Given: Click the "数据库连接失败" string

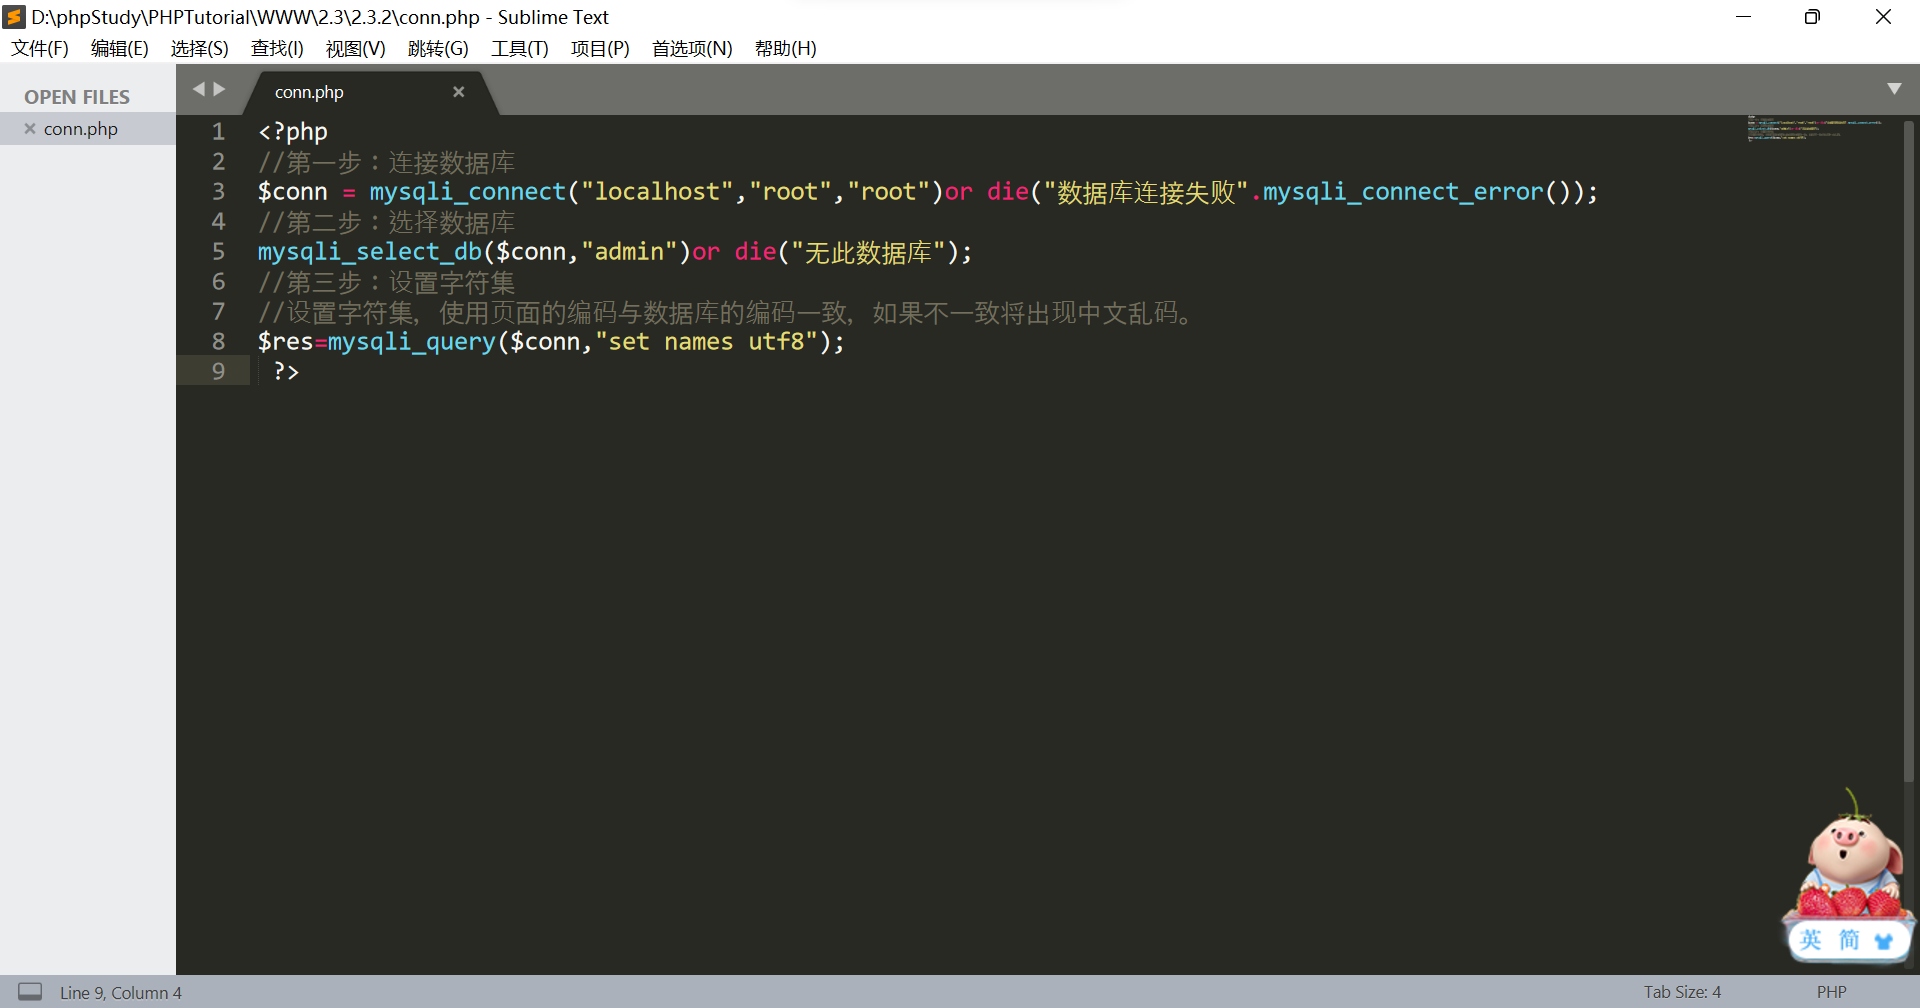Looking at the screenshot, I should [x=1146, y=192].
